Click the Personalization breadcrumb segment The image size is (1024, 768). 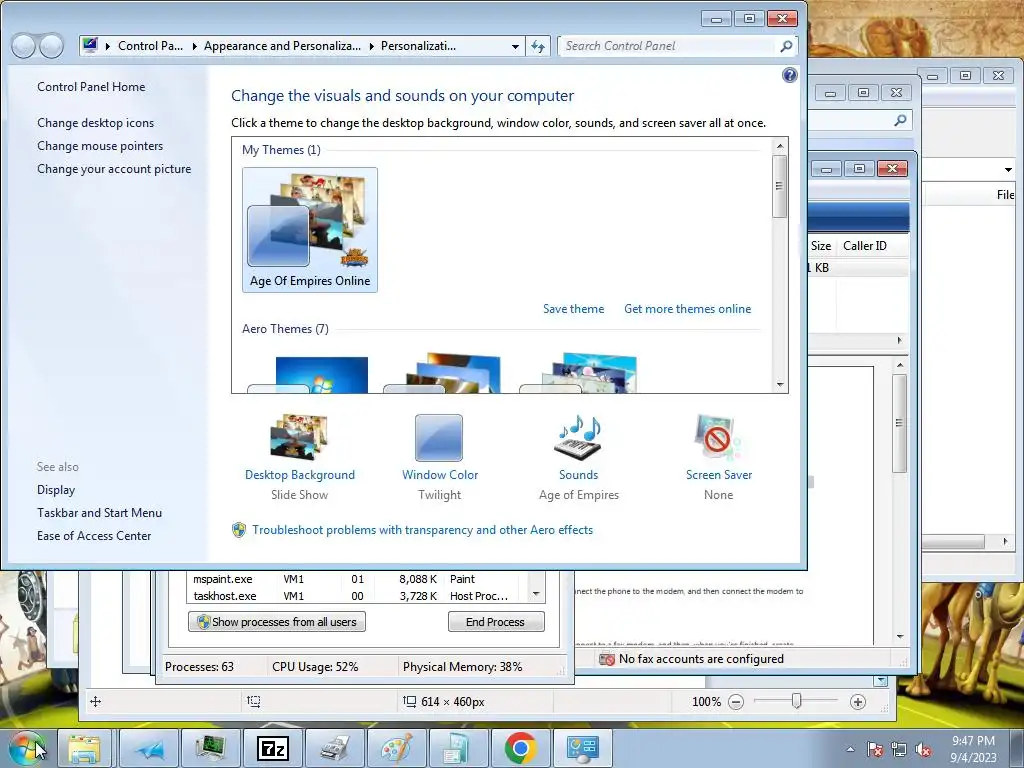[x=419, y=46]
